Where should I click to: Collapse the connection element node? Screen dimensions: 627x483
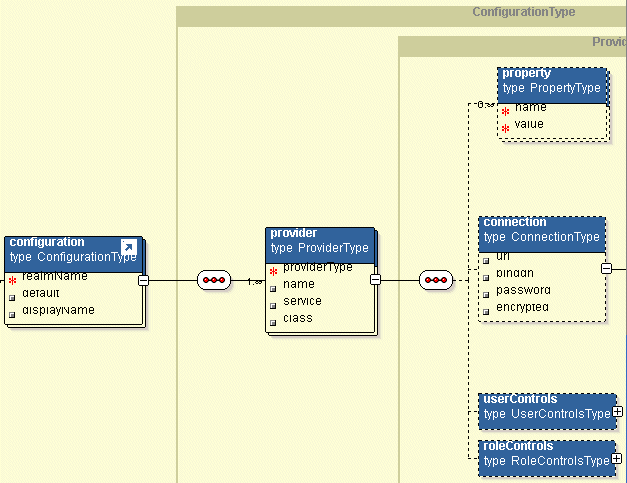coord(606,268)
